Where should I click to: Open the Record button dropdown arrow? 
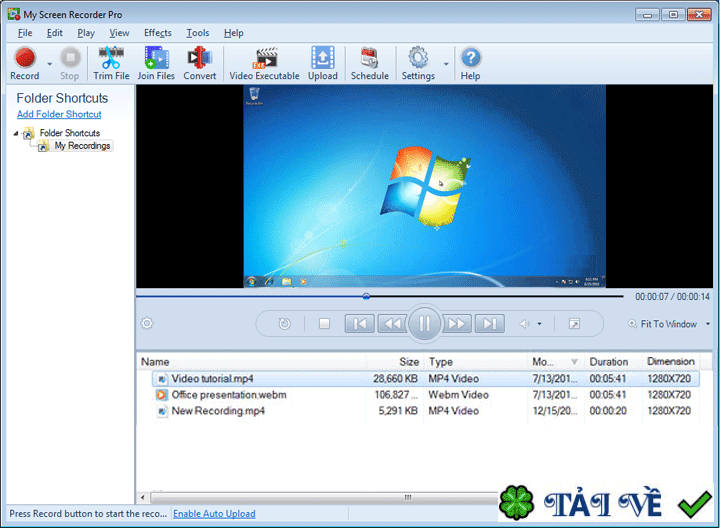pos(50,64)
